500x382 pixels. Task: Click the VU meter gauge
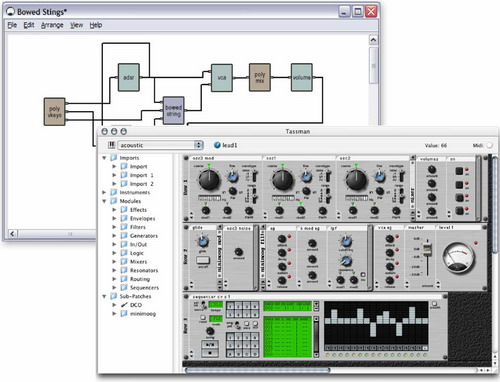pos(458,257)
